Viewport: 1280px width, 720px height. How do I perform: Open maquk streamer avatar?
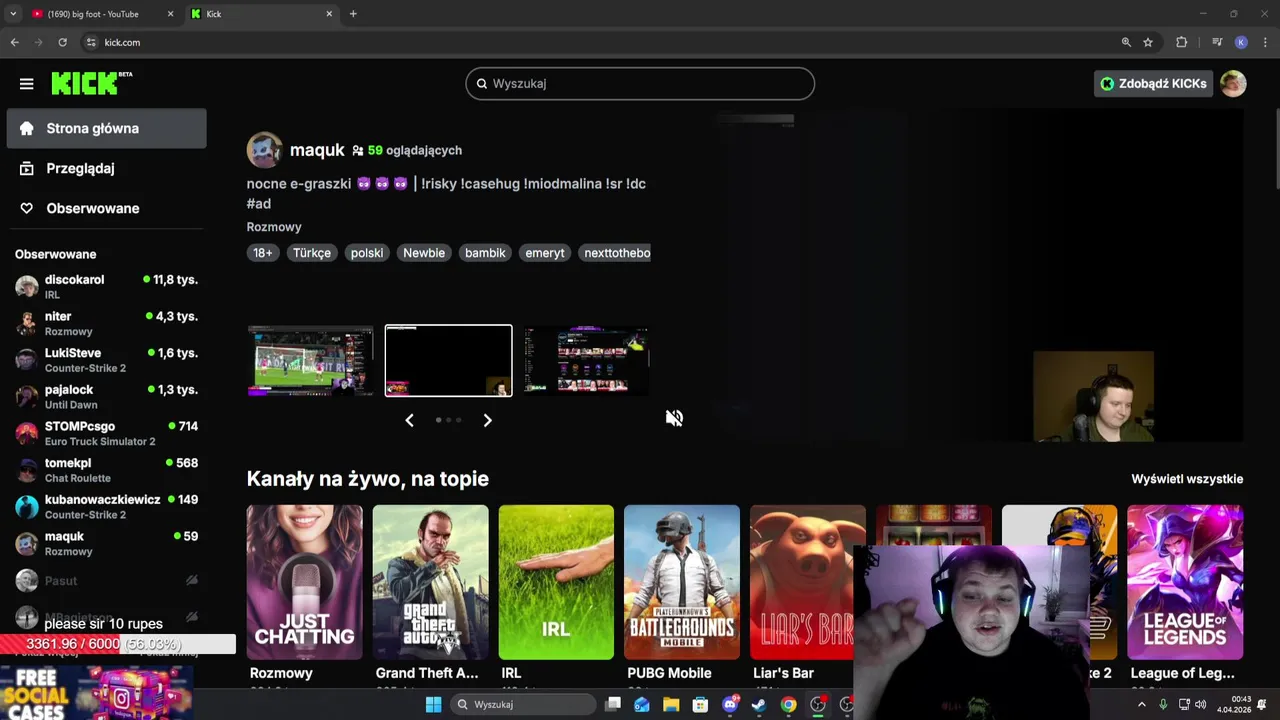[x=264, y=150]
